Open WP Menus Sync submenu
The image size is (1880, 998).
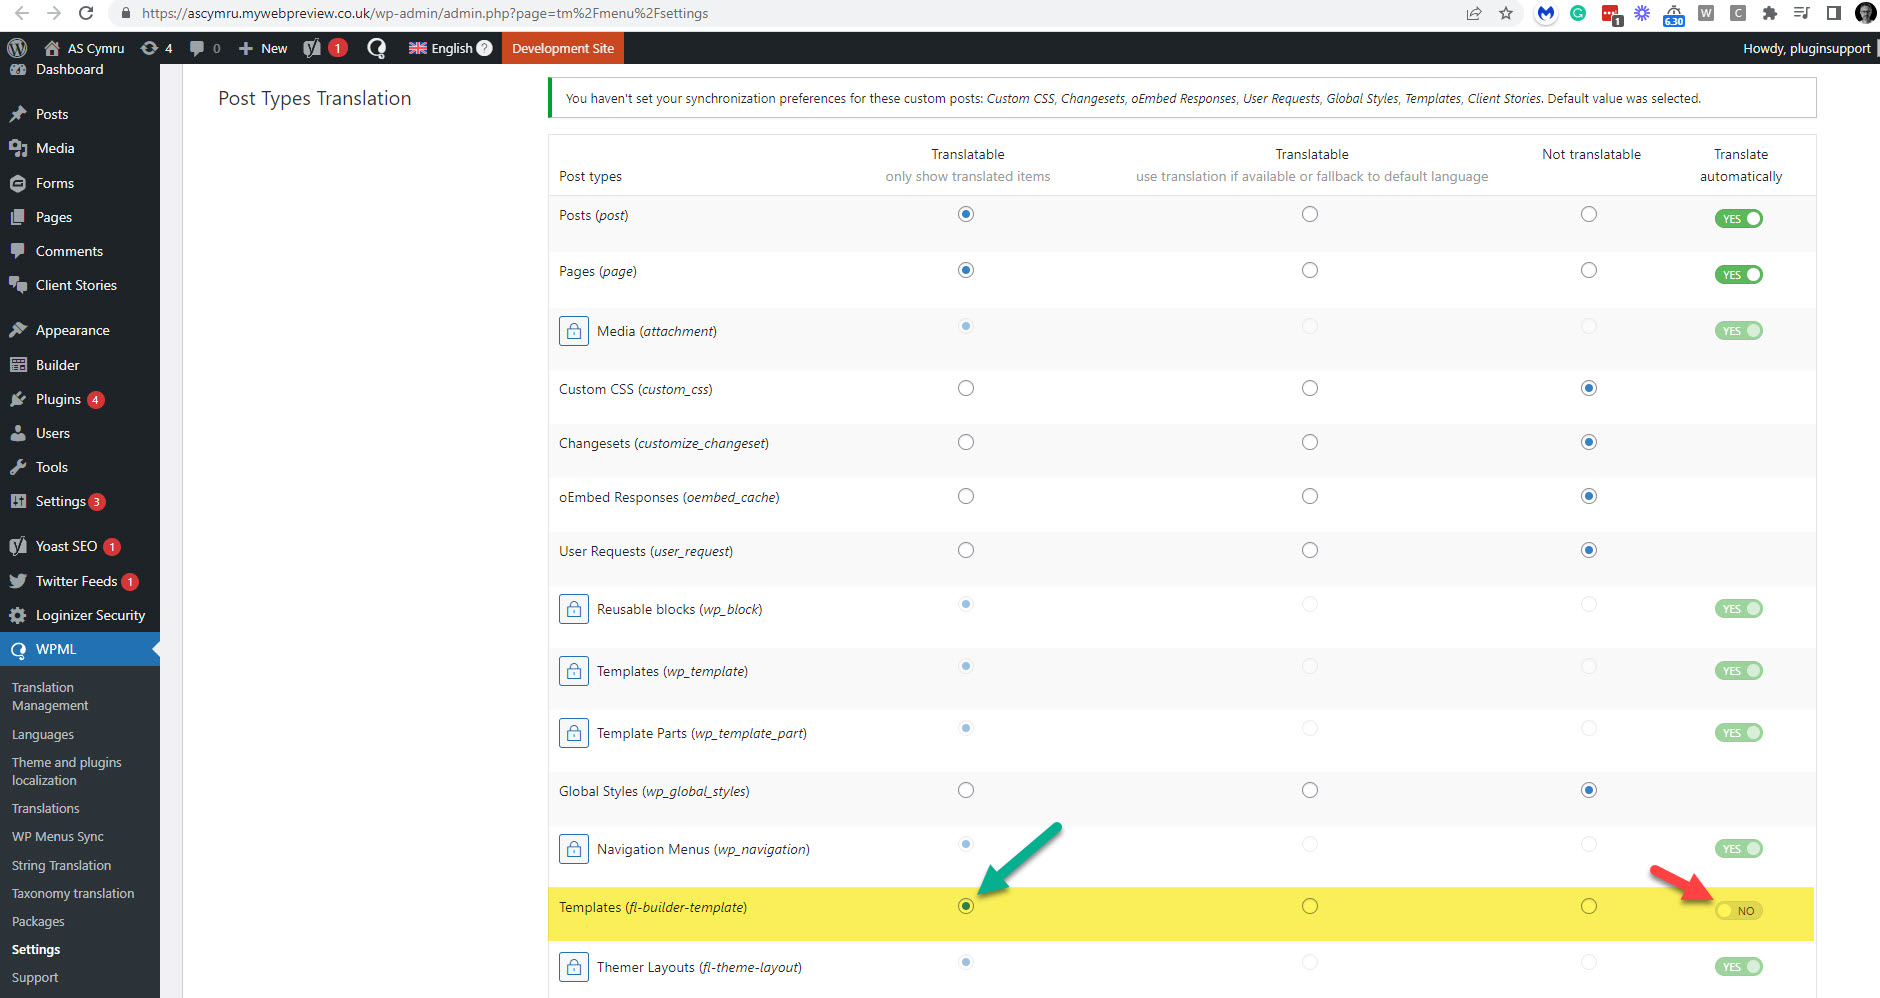(x=58, y=836)
